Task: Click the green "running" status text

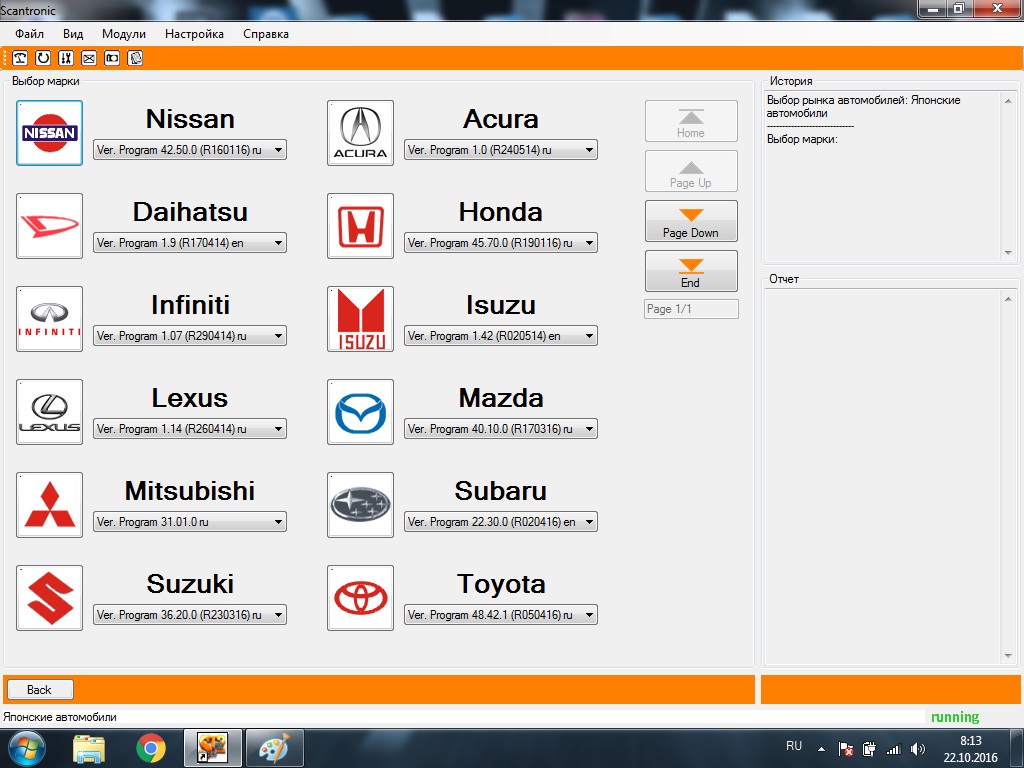Action: 955,717
